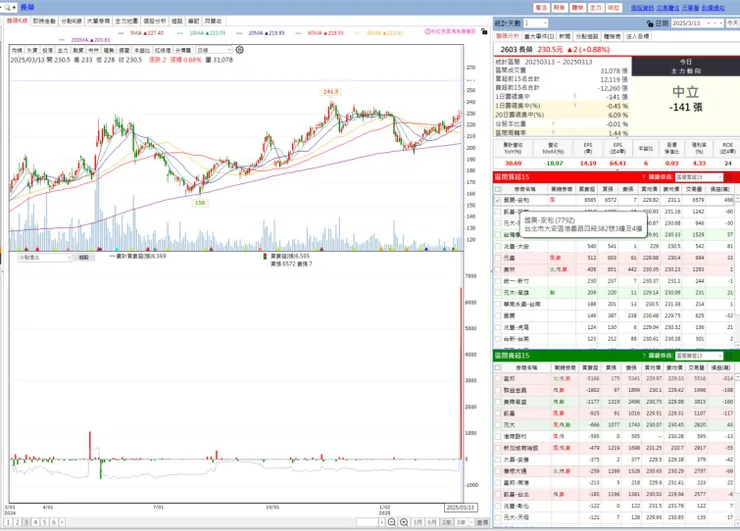Switch to the 重大事件 tab
Viewport: 740px width, 531px height.
pyautogui.click(x=539, y=36)
